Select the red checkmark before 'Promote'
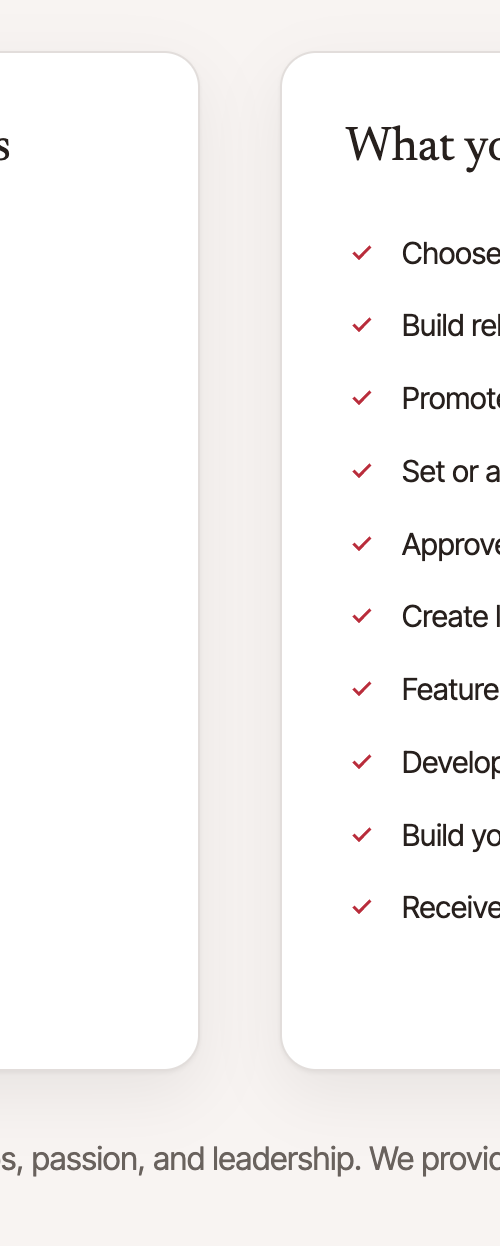The height and width of the screenshot is (1246, 500). tap(362, 398)
